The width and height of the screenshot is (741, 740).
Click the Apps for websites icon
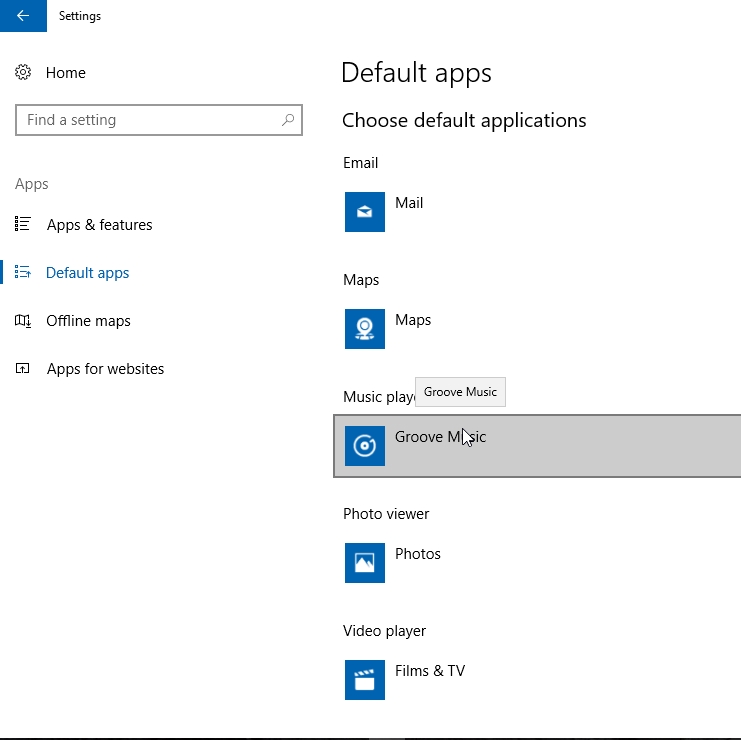pos(23,369)
